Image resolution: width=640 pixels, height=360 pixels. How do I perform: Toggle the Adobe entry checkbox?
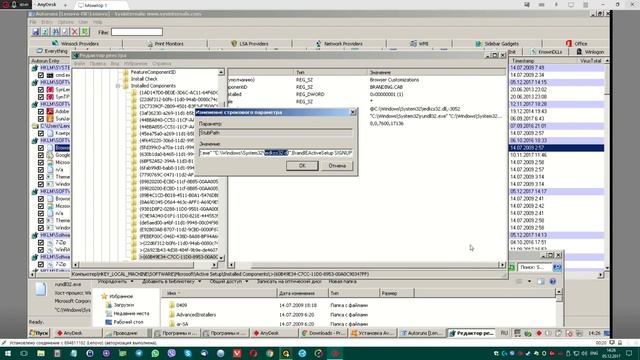coord(41,111)
